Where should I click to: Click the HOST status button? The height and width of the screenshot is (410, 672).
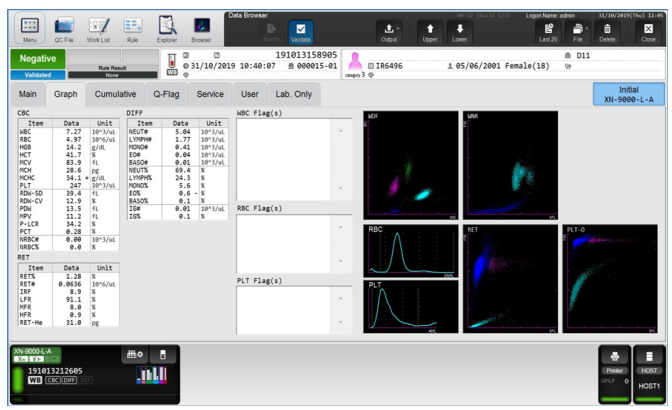(649, 374)
